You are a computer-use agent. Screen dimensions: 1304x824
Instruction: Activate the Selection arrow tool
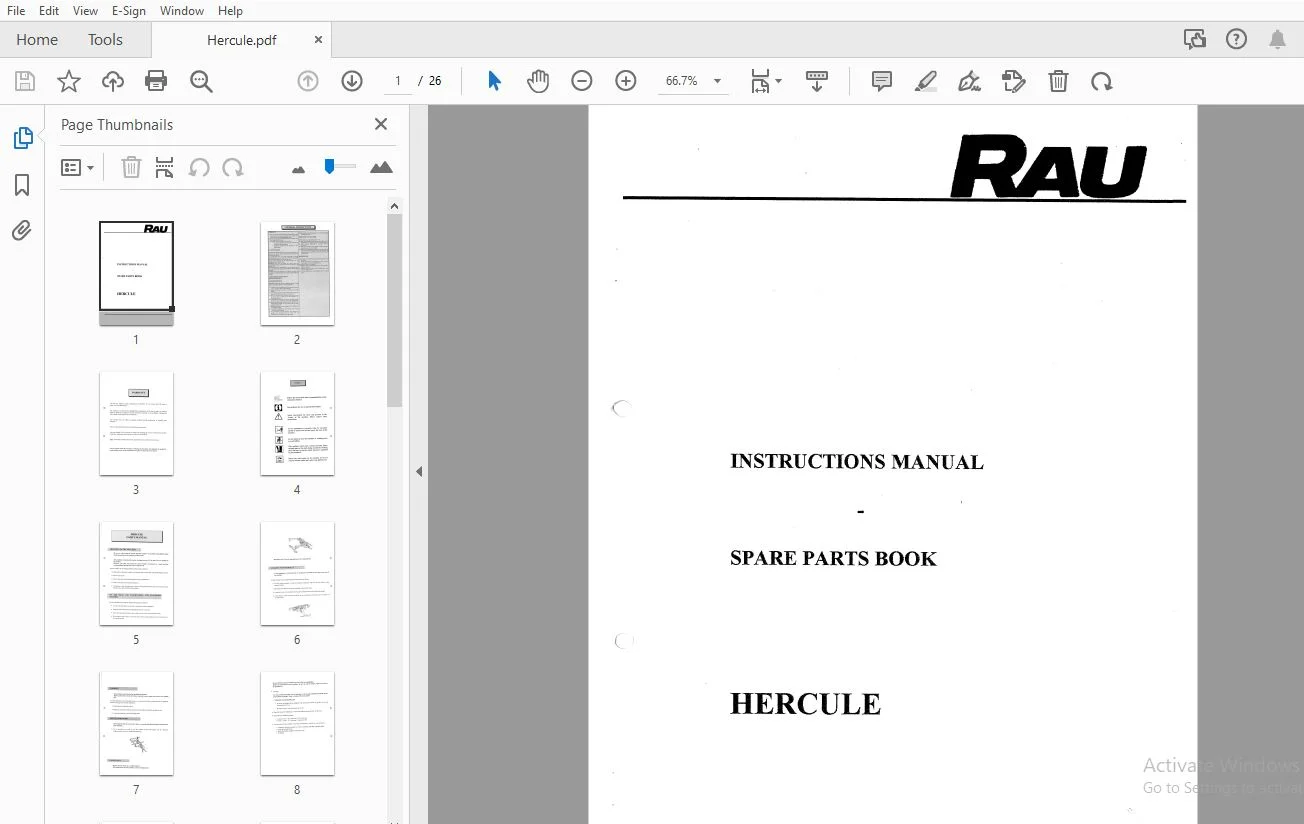494,81
